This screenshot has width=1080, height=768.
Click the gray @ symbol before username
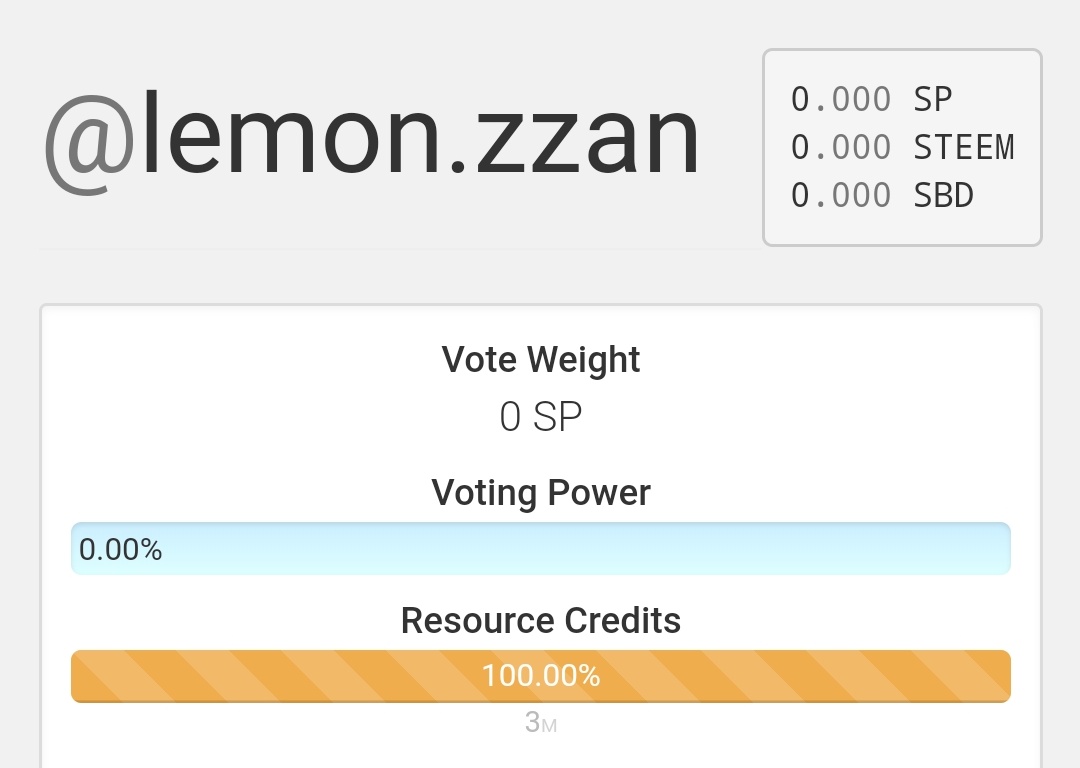coord(89,145)
